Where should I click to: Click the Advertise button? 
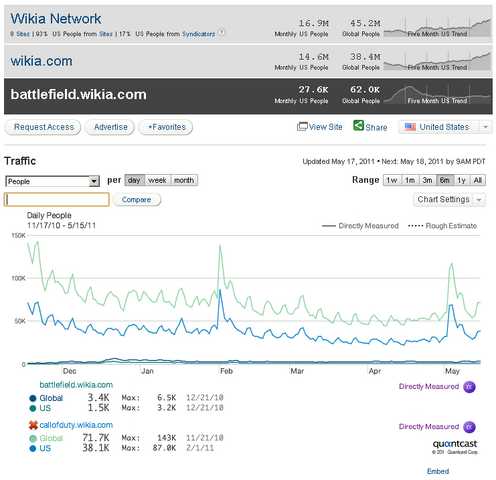[110, 127]
